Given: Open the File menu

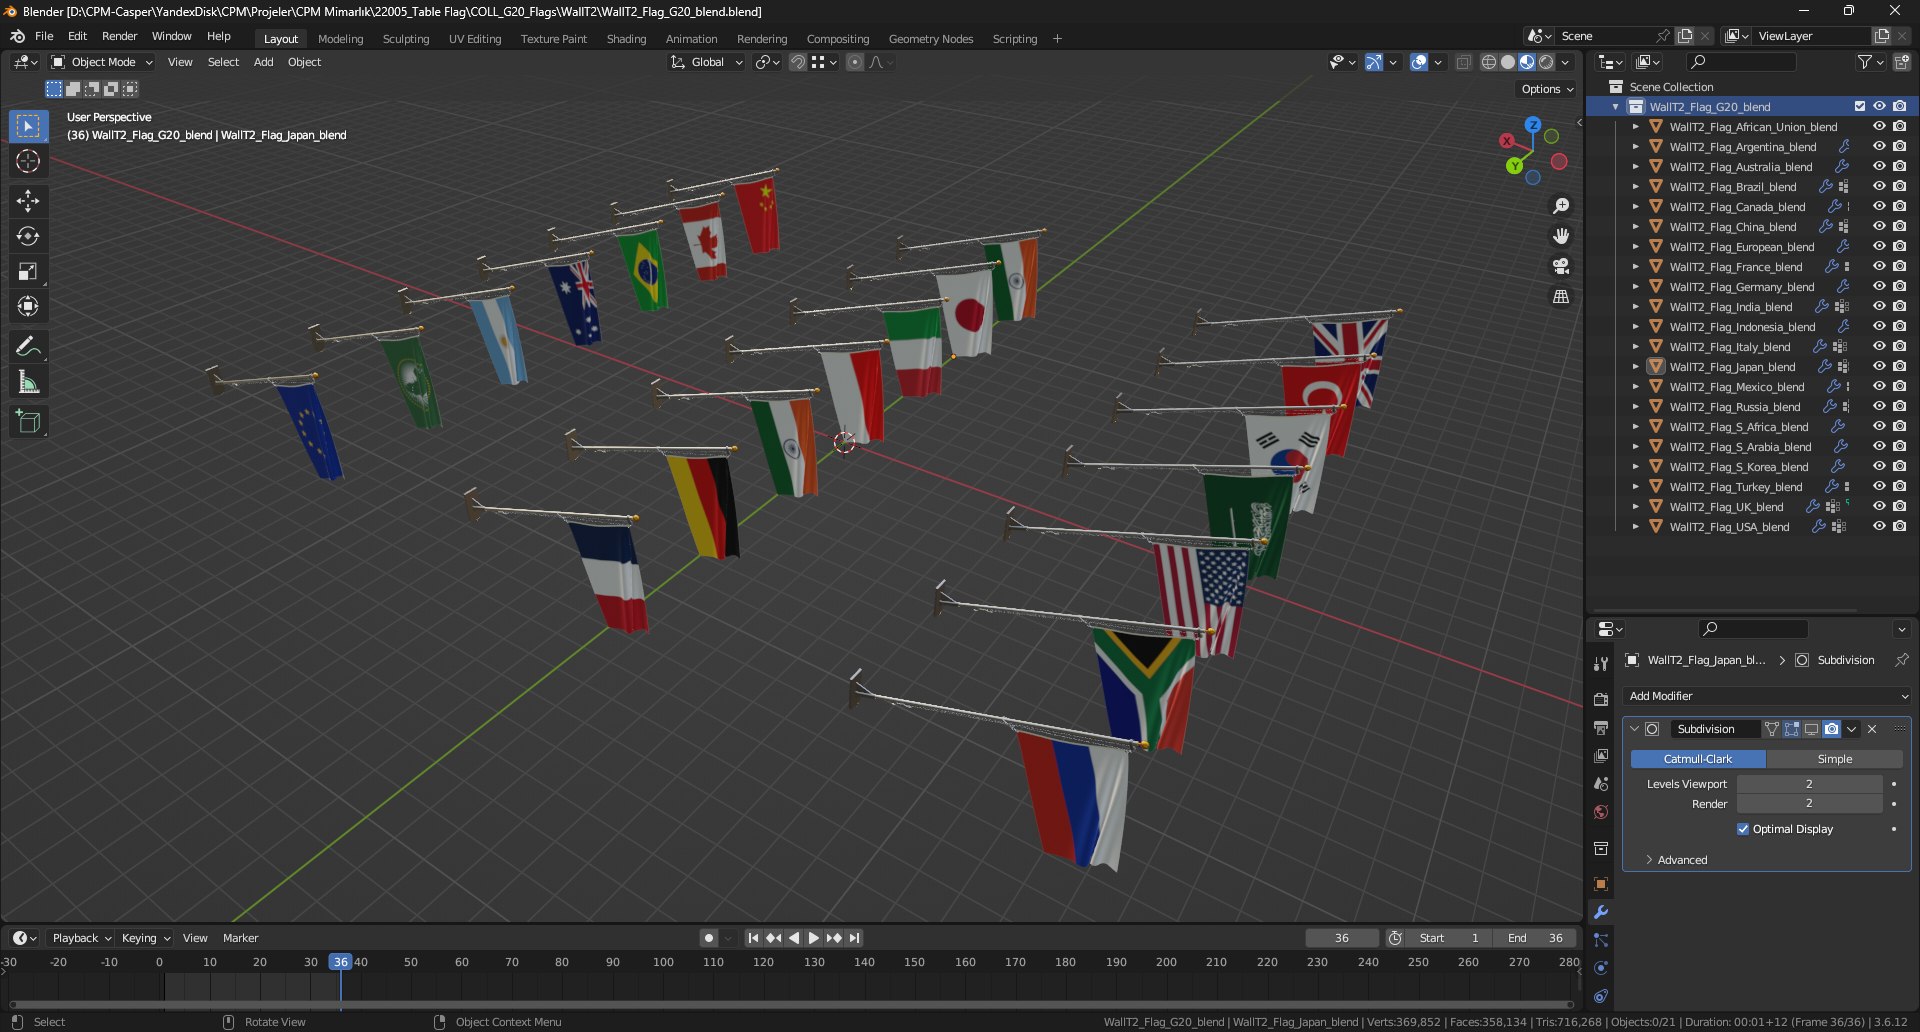Looking at the screenshot, I should tap(44, 36).
